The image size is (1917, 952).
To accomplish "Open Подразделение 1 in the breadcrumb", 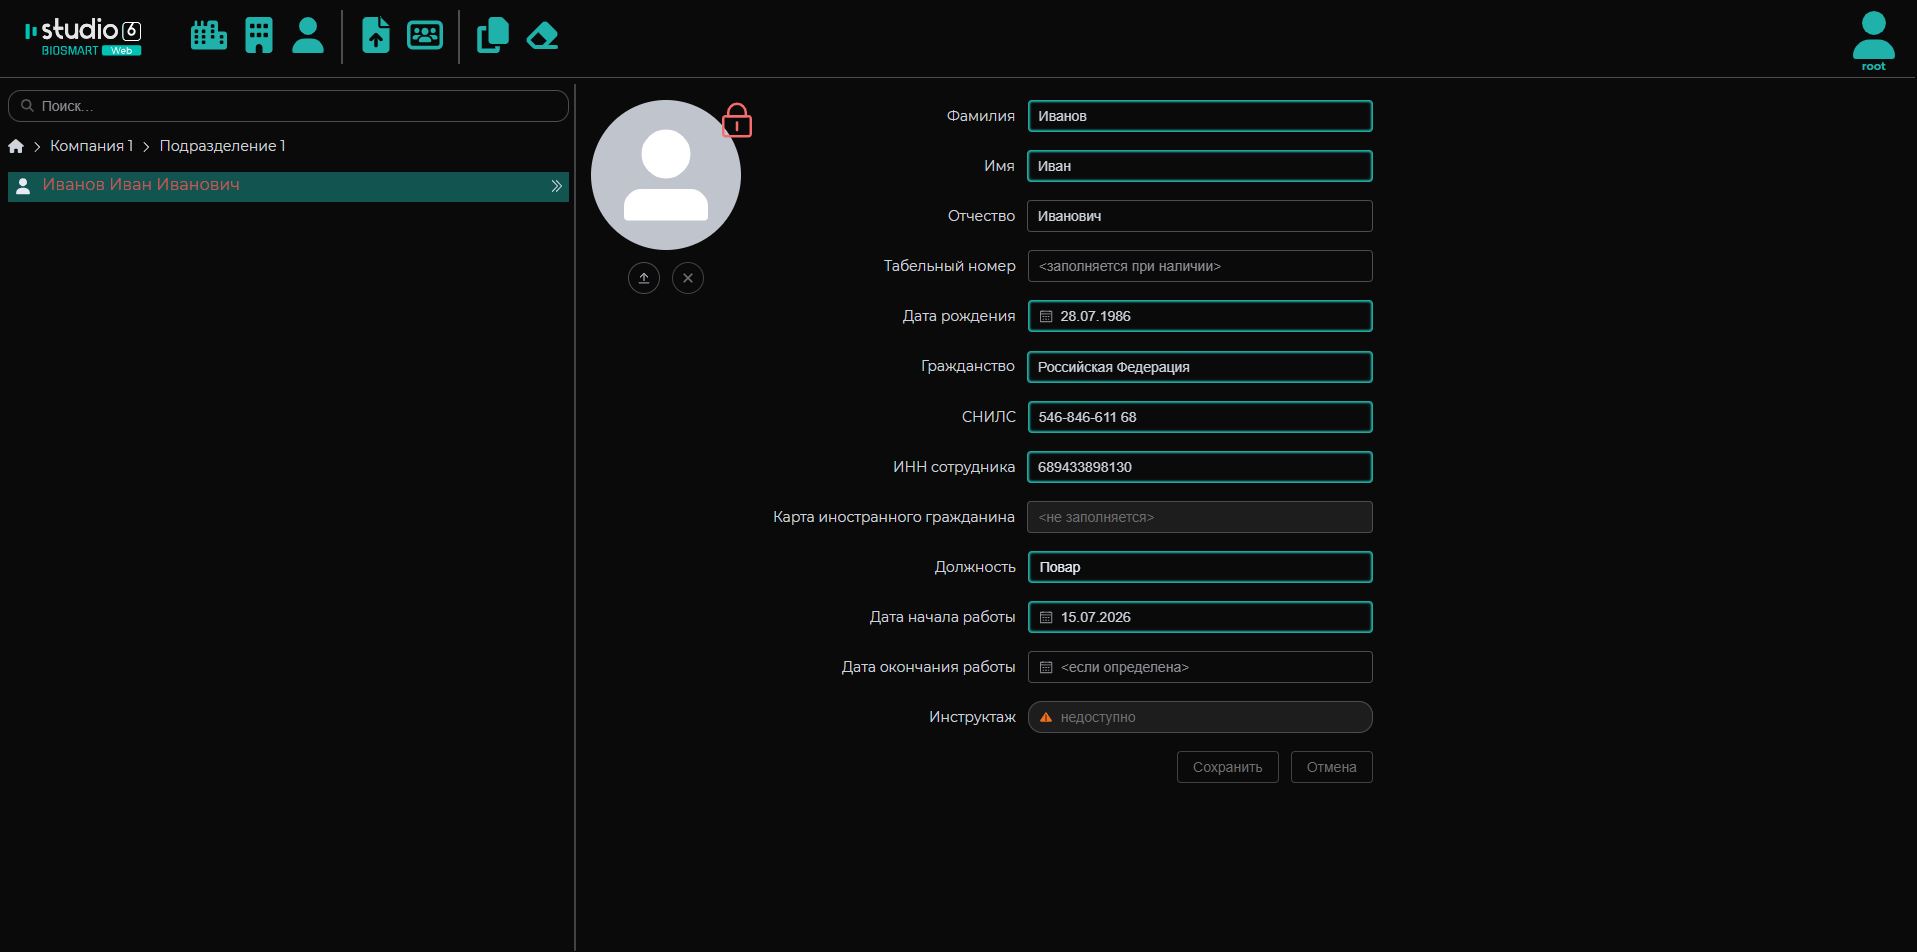I will click(x=222, y=146).
